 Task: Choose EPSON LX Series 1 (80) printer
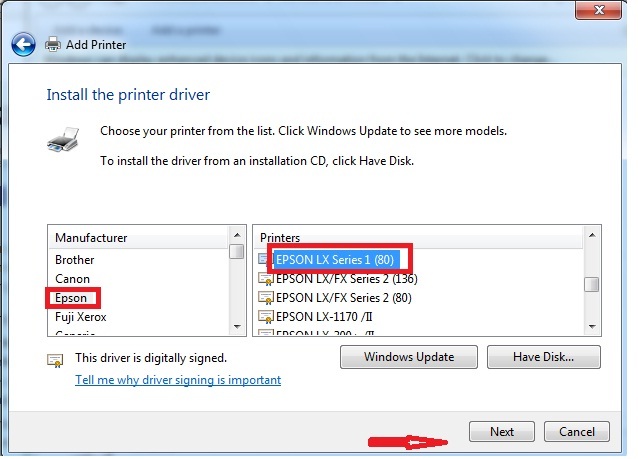click(x=335, y=260)
